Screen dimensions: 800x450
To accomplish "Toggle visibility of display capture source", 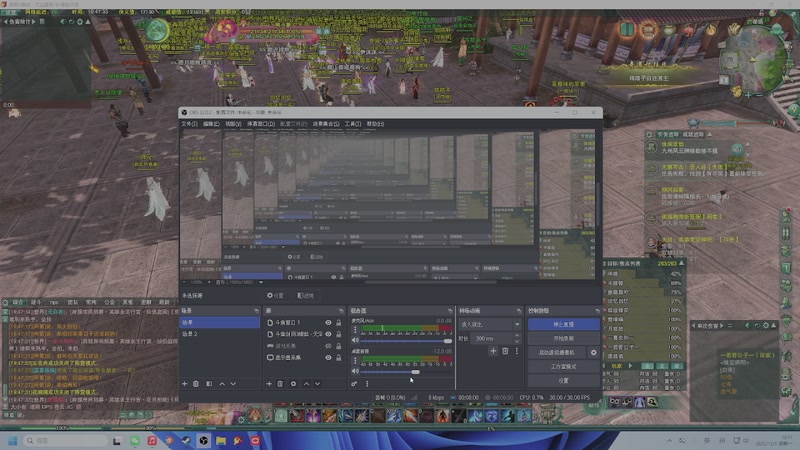I will click(328, 358).
